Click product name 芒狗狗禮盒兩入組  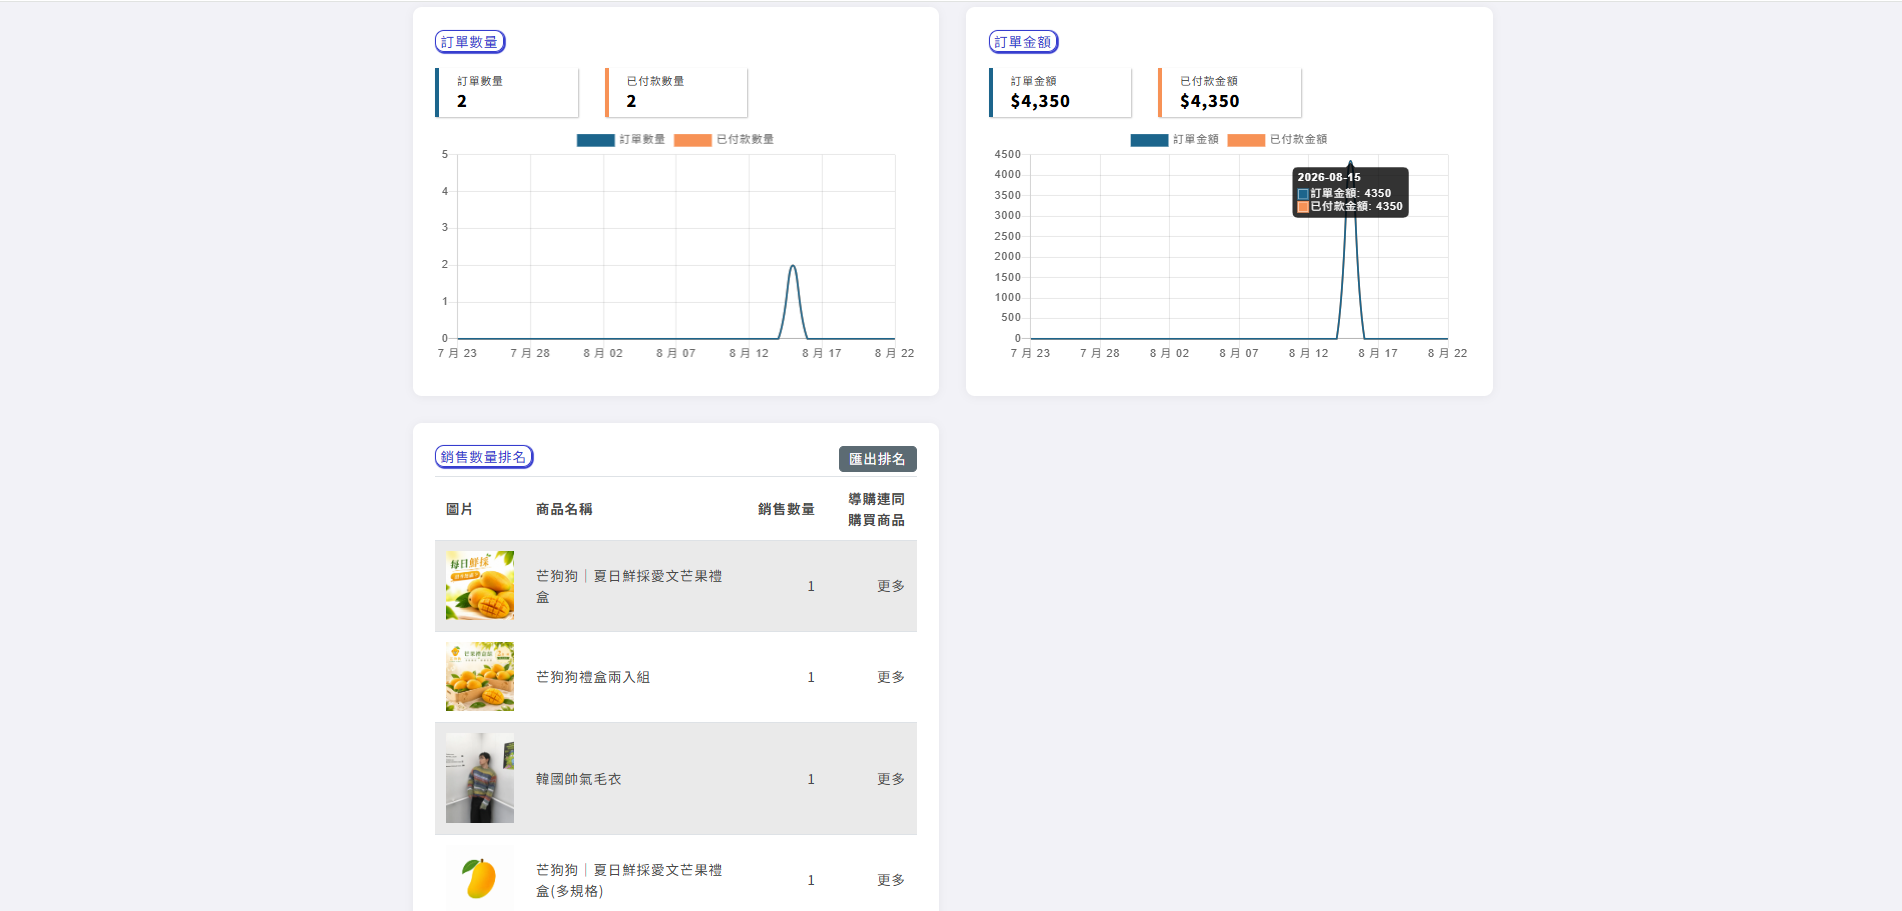[x=593, y=677]
